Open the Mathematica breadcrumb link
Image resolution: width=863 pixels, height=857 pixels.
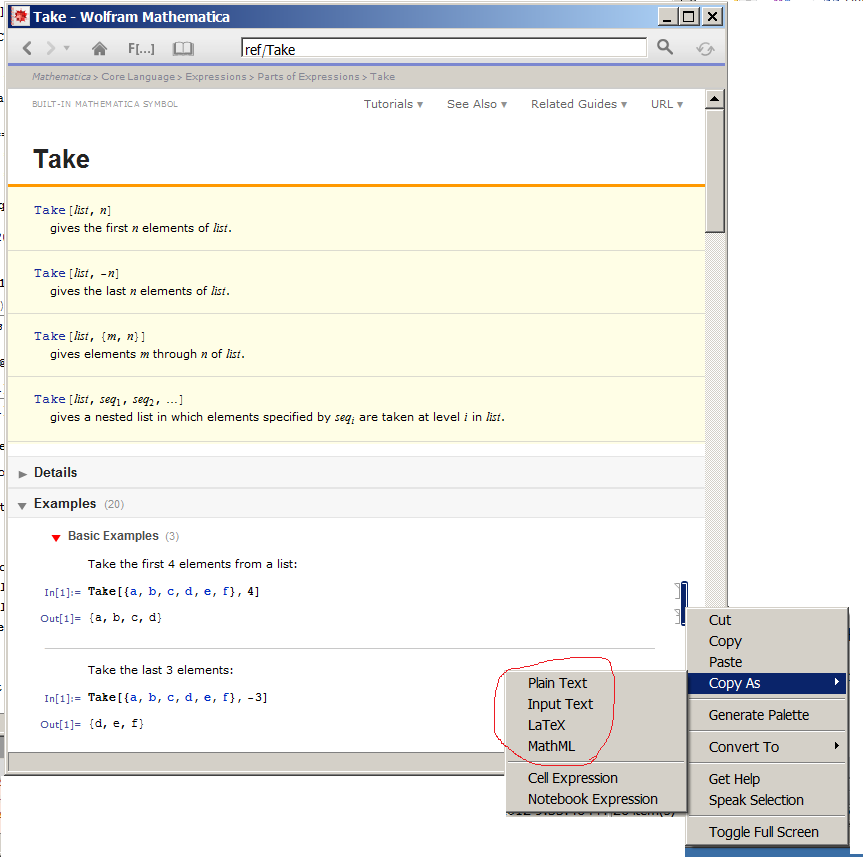click(x=61, y=77)
